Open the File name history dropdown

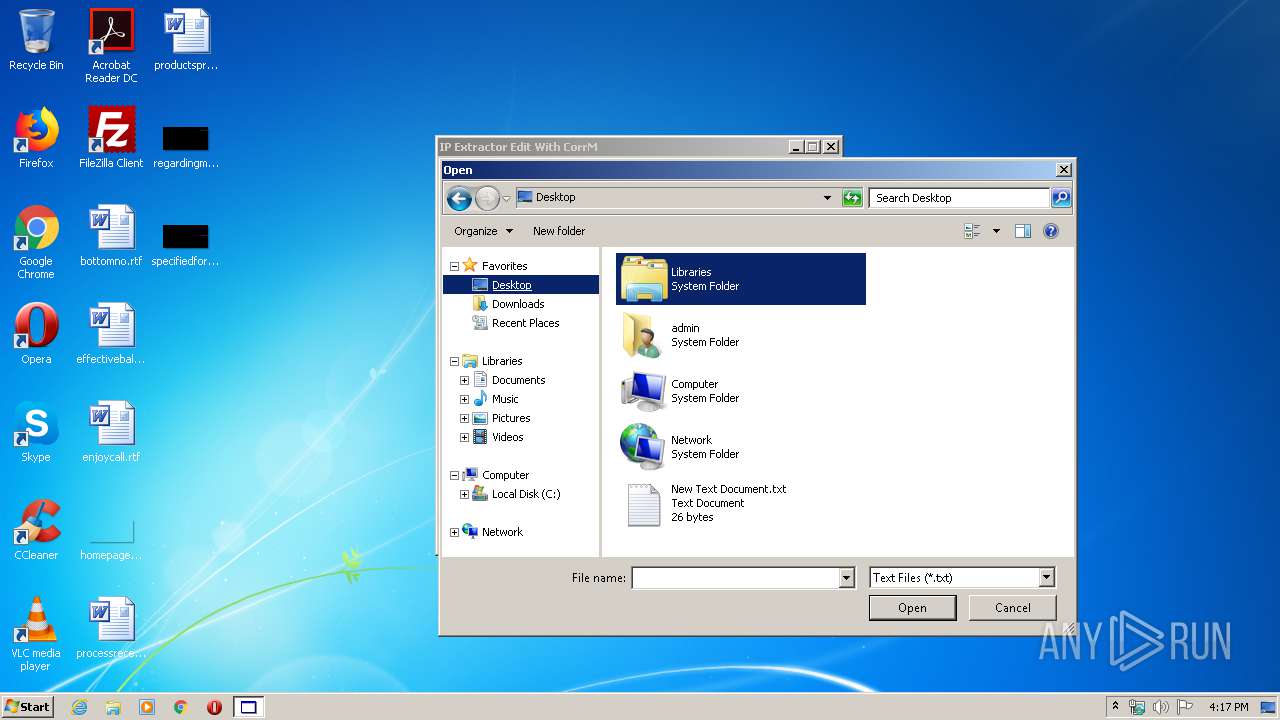point(847,578)
